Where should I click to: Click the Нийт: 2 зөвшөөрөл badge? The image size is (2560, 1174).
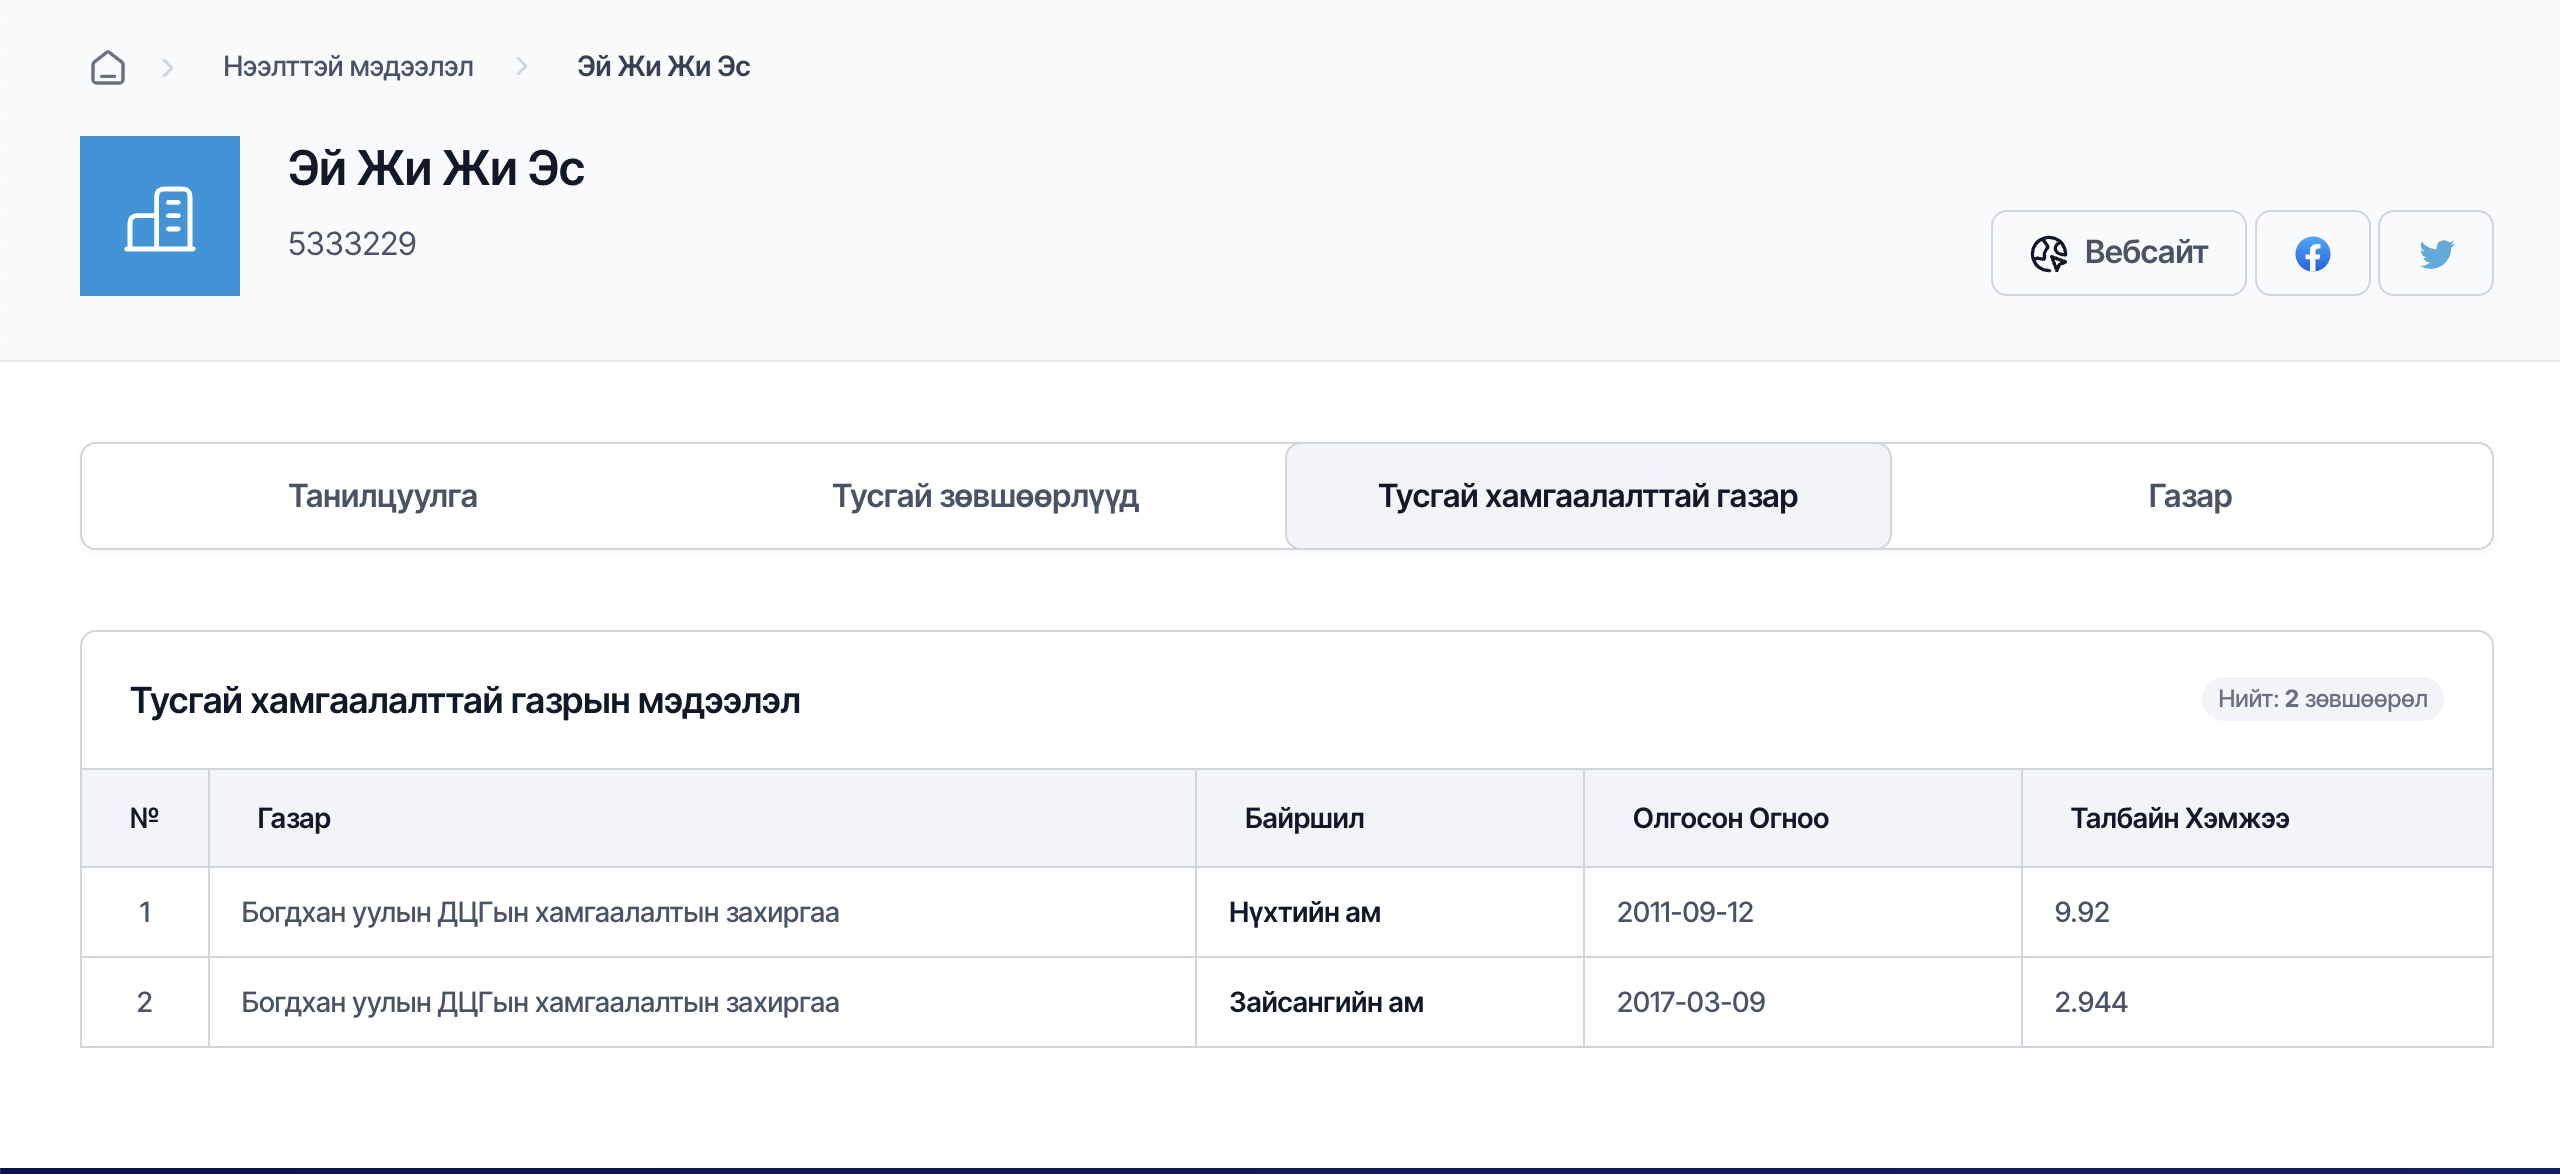click(2322, 699)
